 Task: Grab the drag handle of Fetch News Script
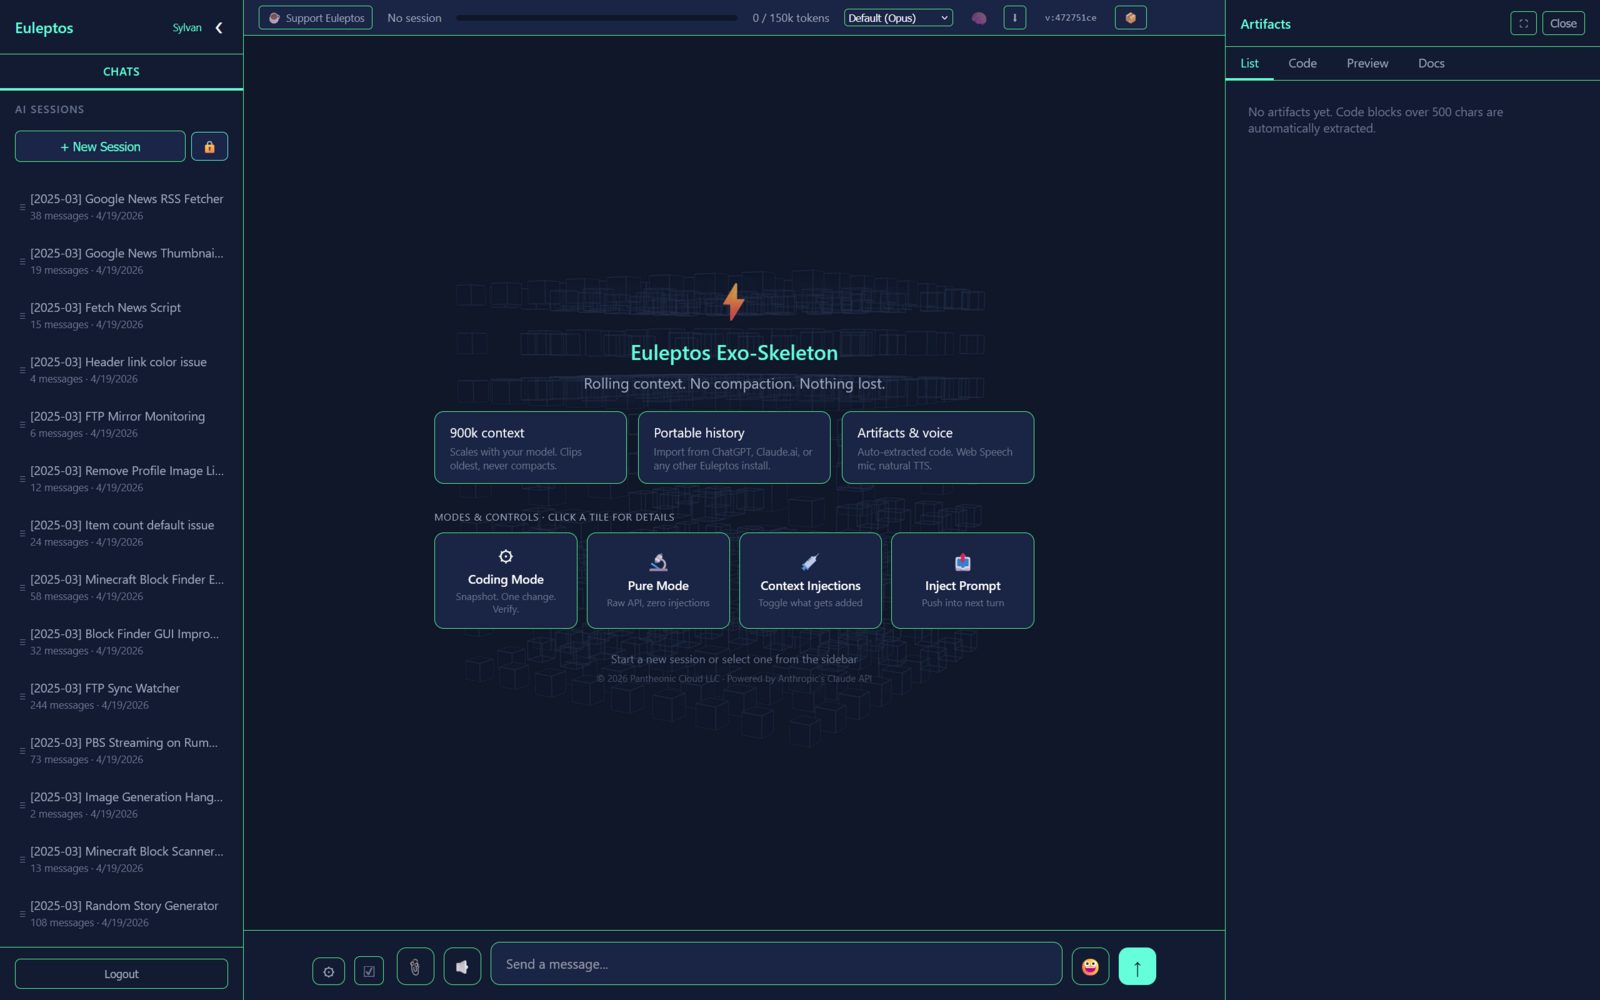[22, 316]
